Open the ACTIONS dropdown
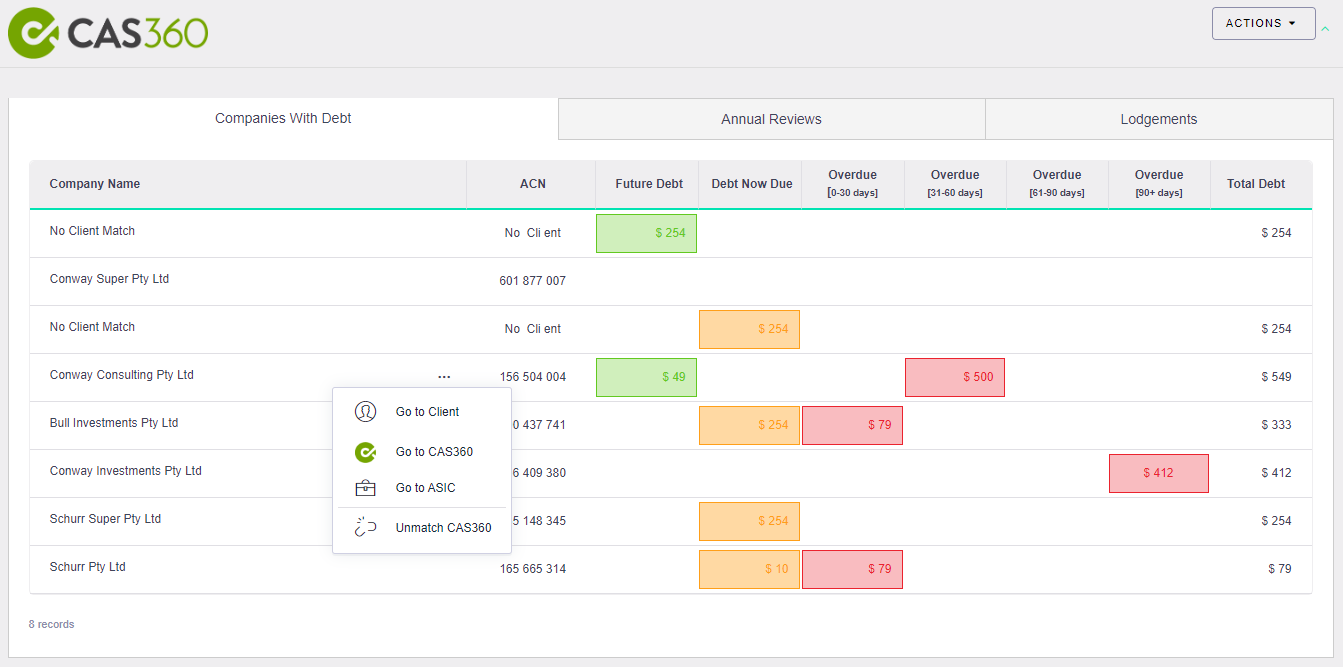This screenshot has width=1343, height=667. (x=1263, y=23)
